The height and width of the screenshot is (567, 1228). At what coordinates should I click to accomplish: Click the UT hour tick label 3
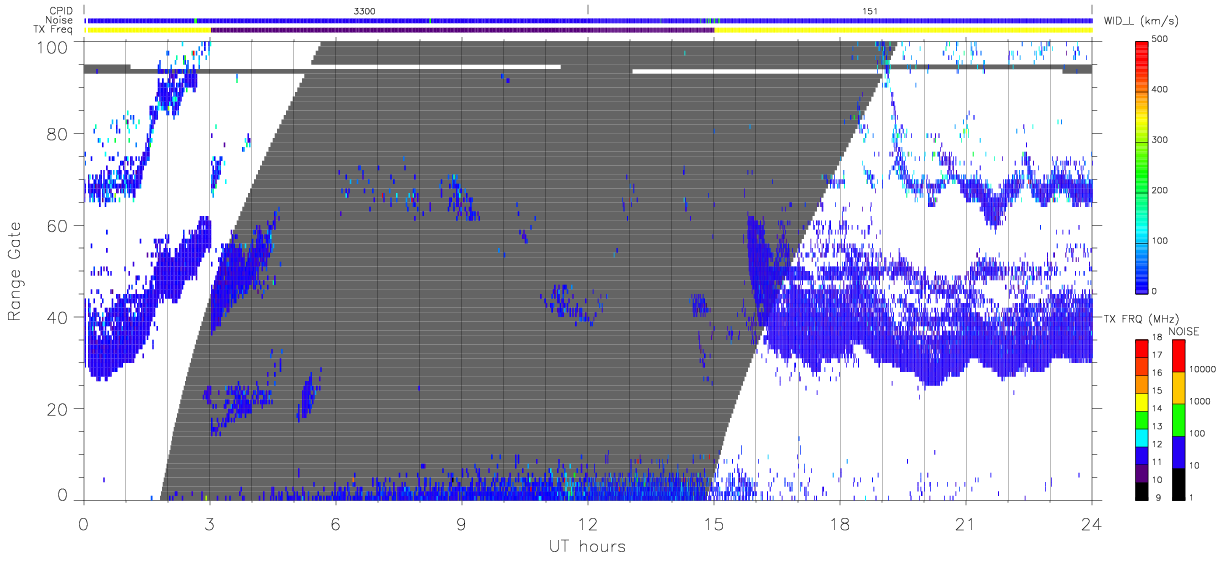coord(209,523)
